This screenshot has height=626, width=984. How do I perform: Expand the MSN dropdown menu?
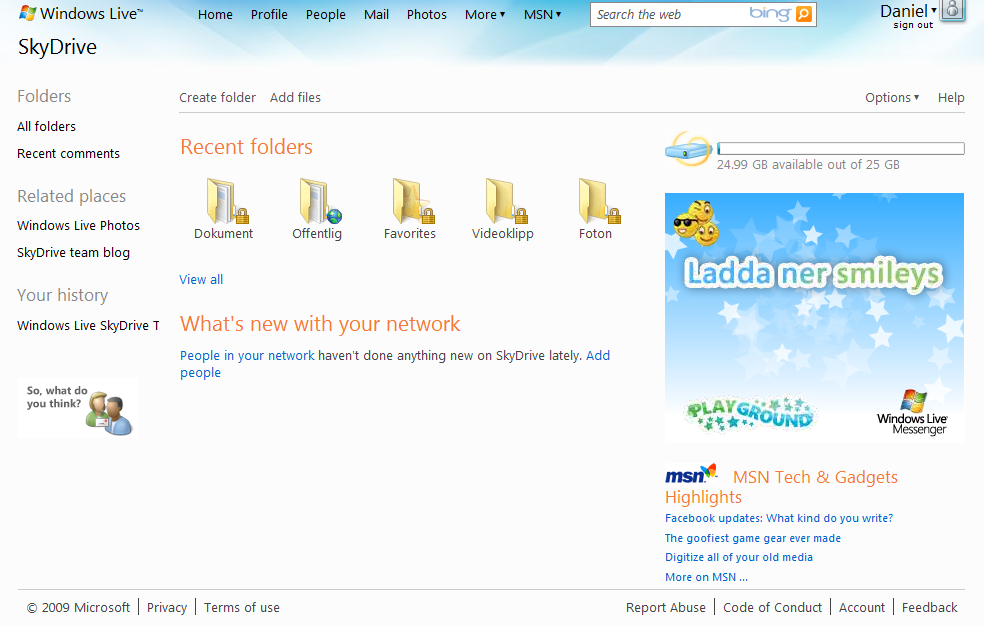click(x=543, y=14)
